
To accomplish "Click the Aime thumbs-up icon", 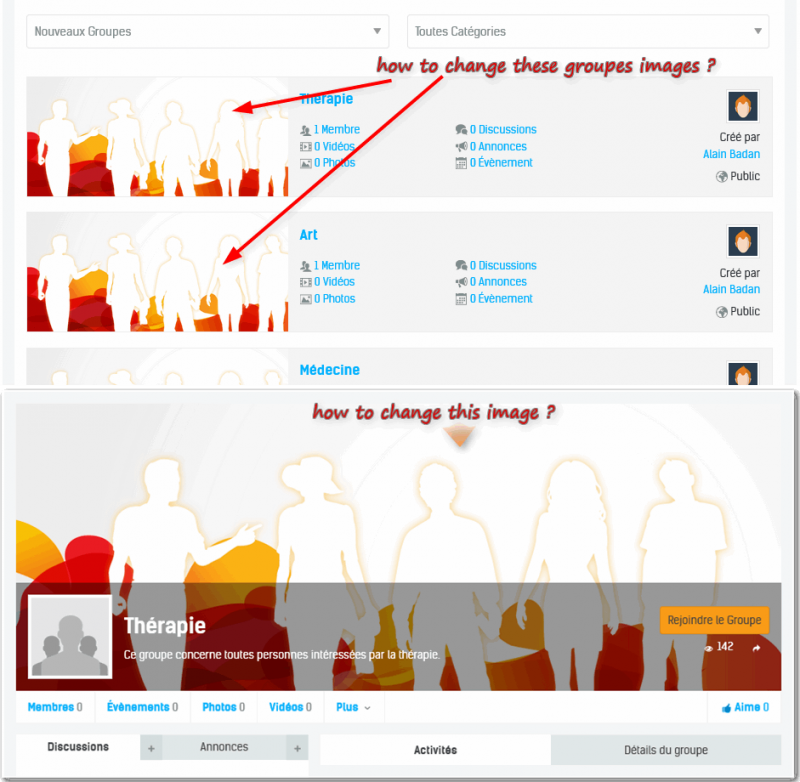I will point(726,708).
